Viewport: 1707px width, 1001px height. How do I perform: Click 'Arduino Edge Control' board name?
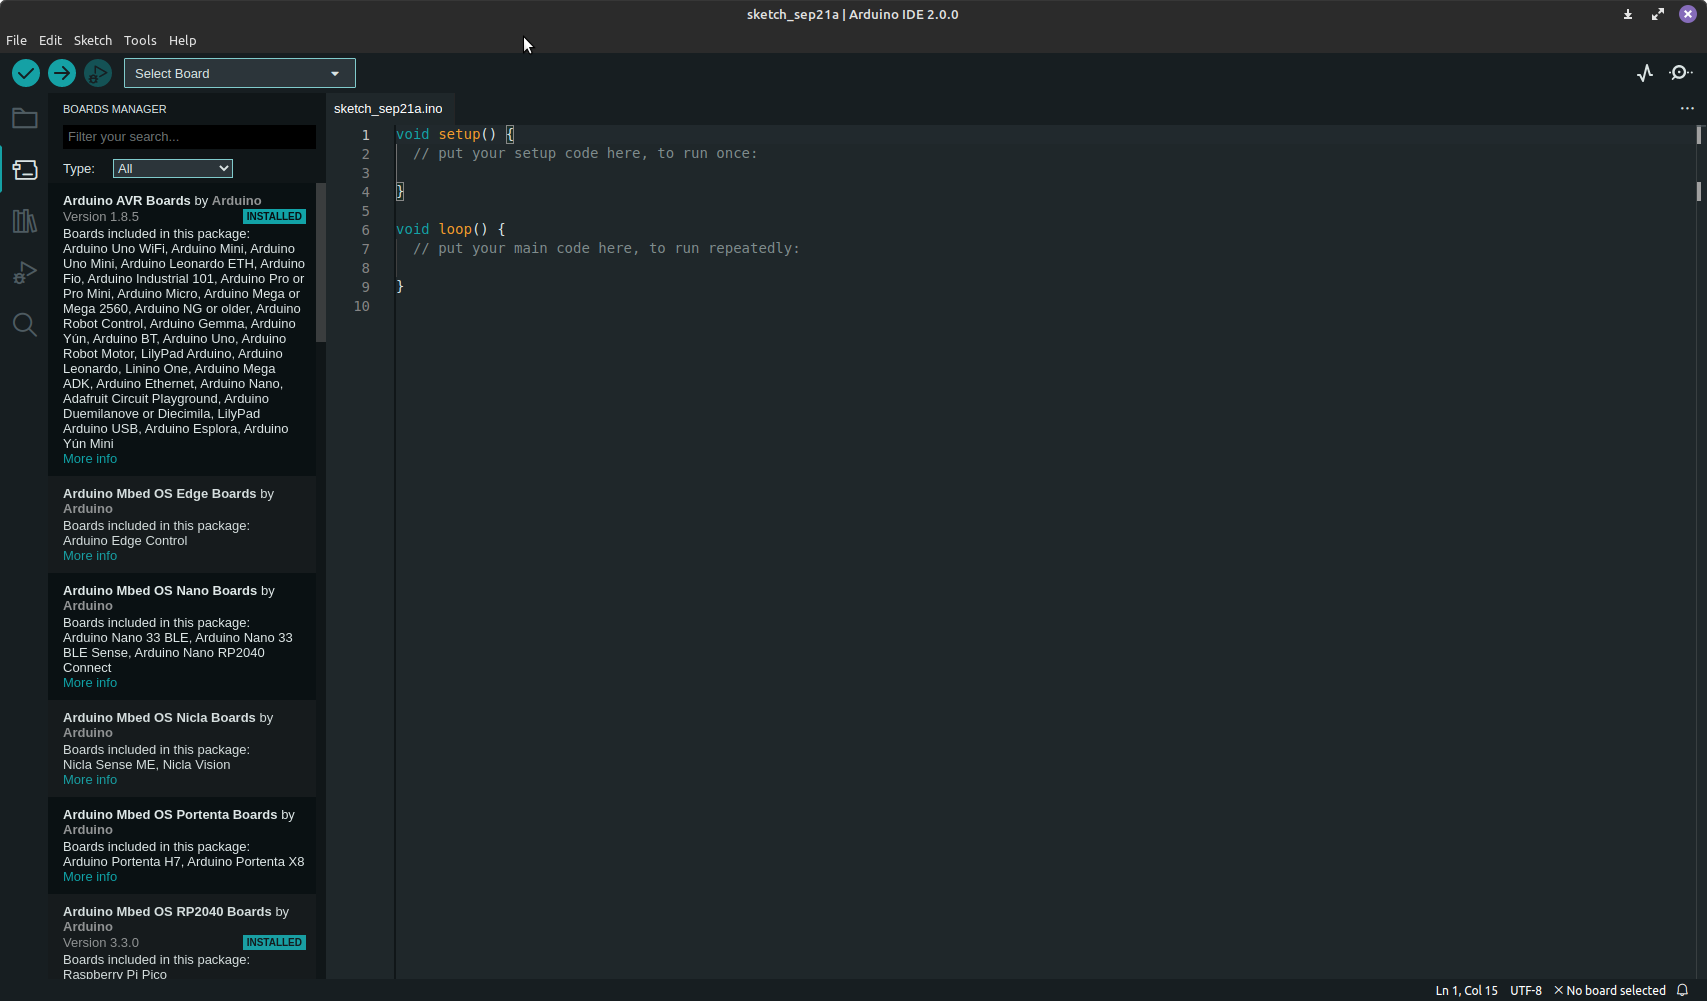click(125, 541)
